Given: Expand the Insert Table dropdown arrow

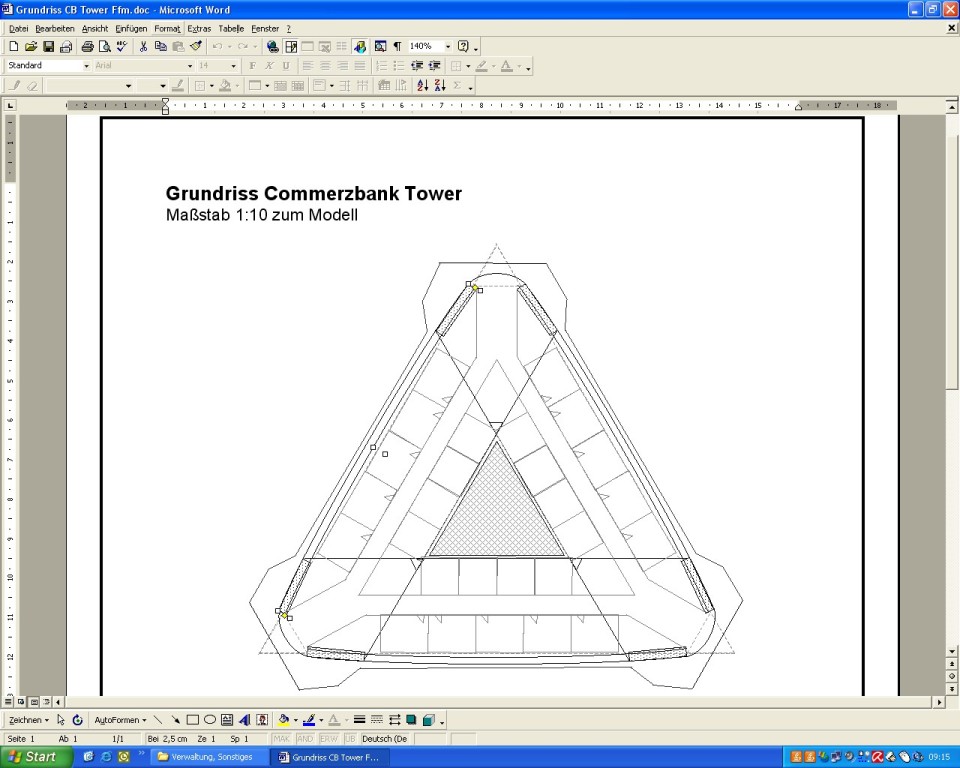Looking at the screenshot, I should pyautogui.click(x=267, y=86).
